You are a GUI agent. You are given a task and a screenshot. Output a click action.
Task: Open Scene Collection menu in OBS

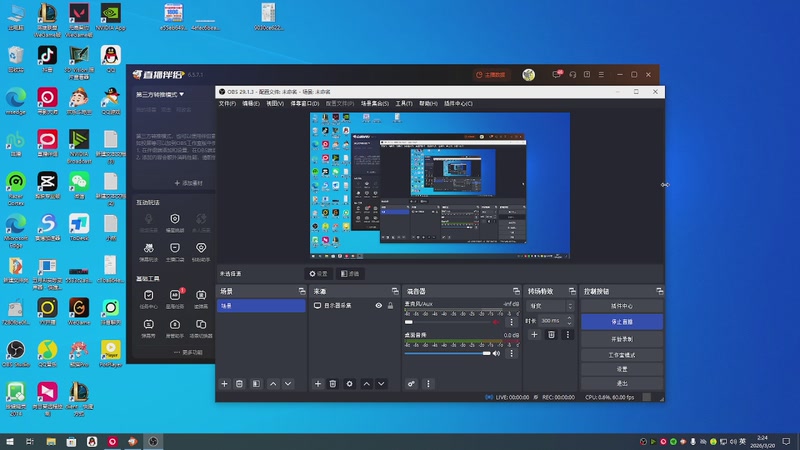(374, 104)
